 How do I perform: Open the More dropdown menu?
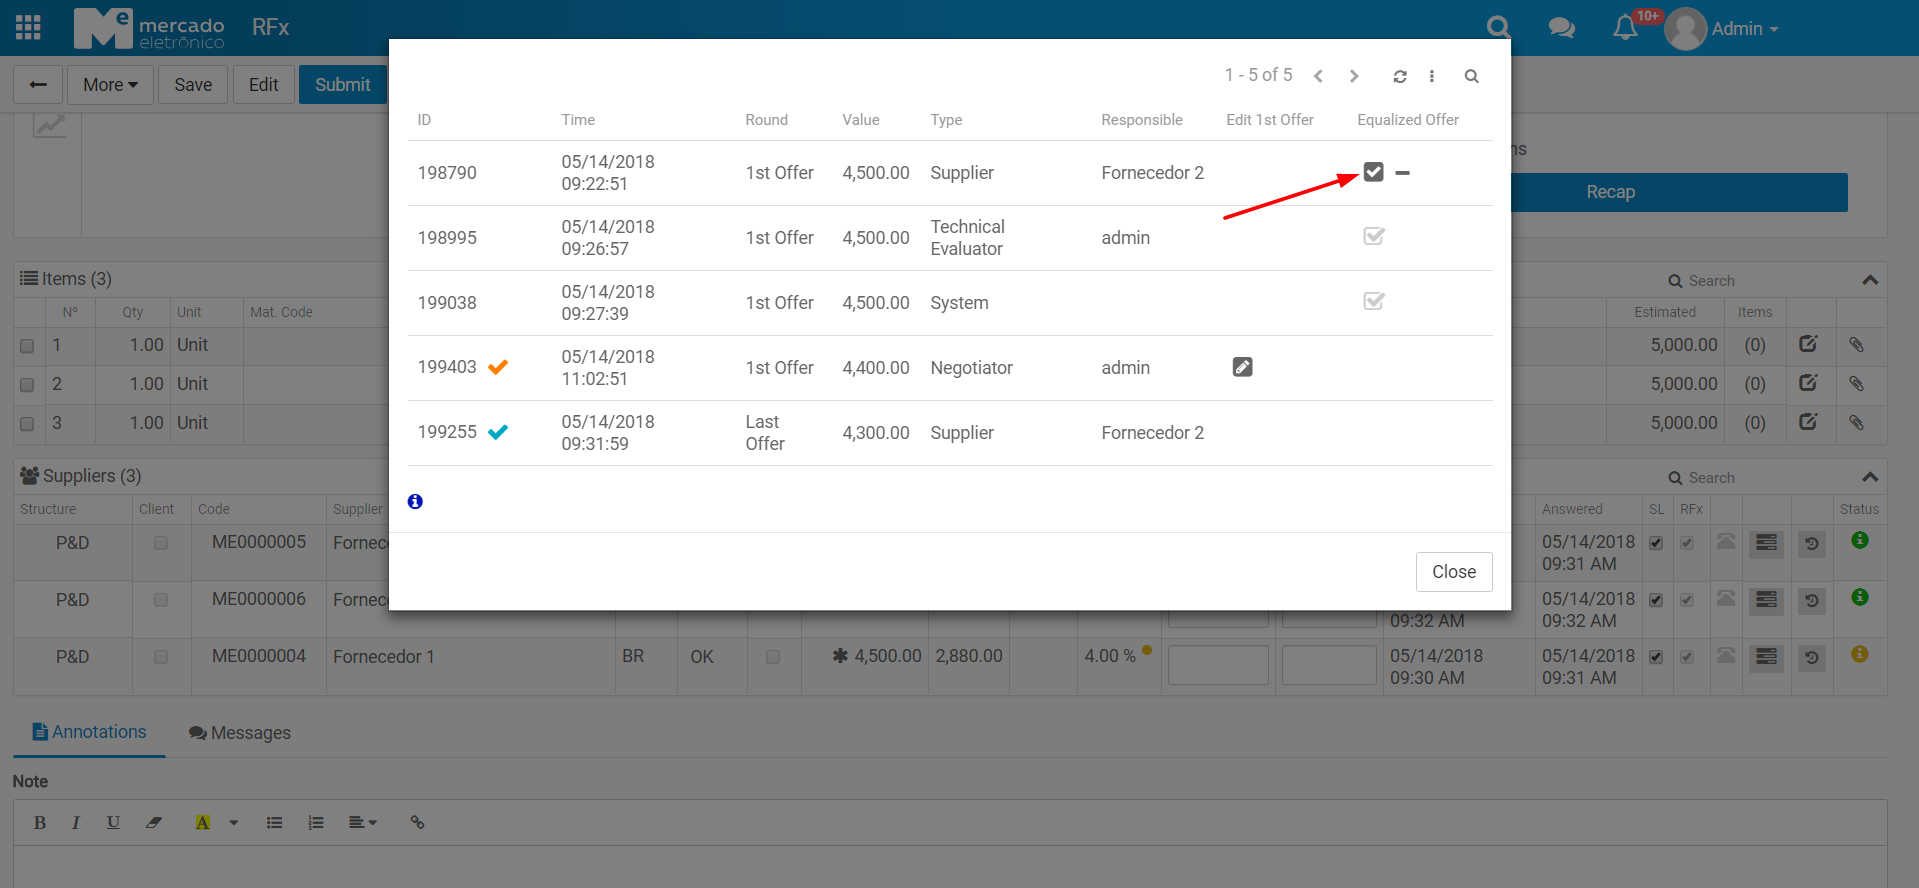point(110,85)
